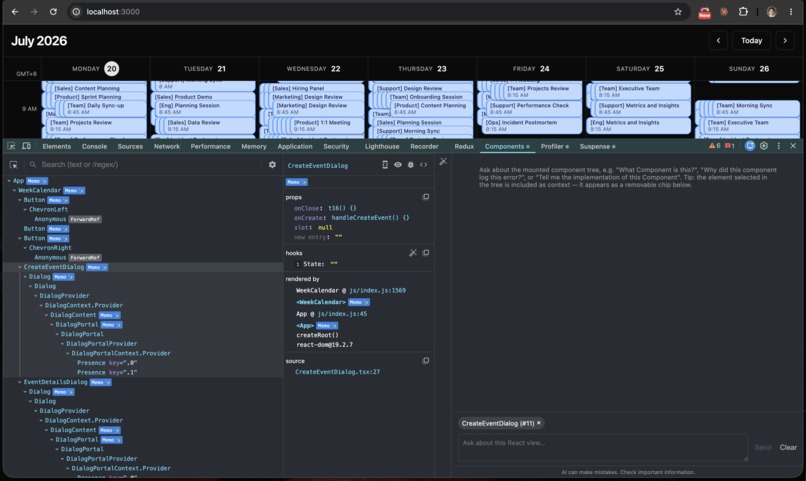
Task: Open the CreateEventDialog.tsx:27 source link
Action: pos(337,372)
